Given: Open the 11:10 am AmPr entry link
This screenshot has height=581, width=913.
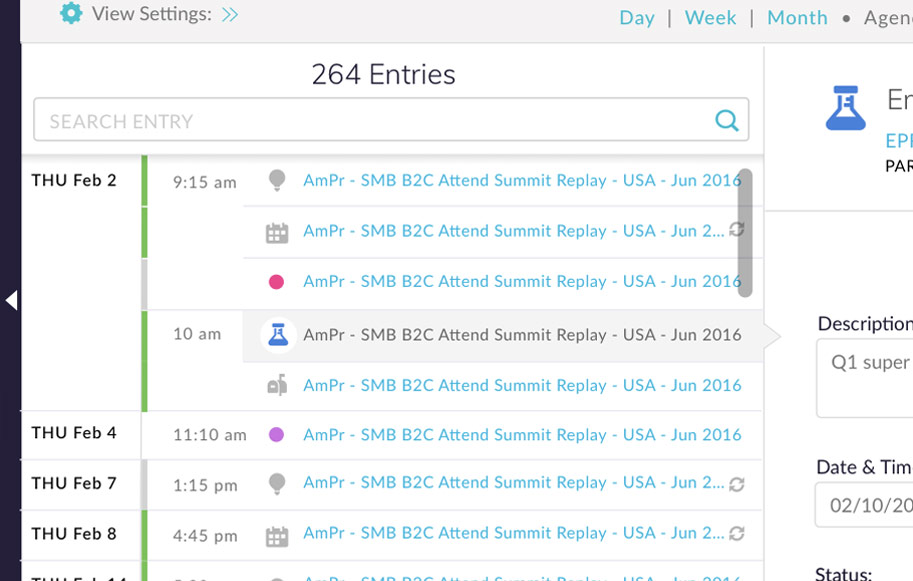Looking at the screenshot, I should click(522, 435).
